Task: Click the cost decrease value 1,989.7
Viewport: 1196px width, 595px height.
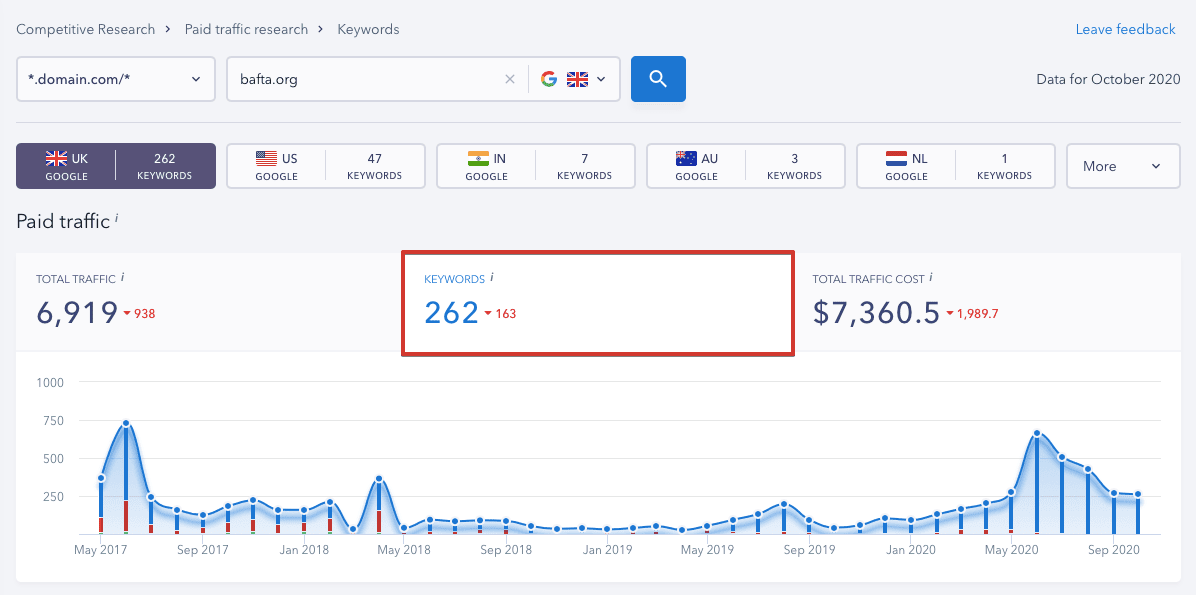Action: point(977,314)
